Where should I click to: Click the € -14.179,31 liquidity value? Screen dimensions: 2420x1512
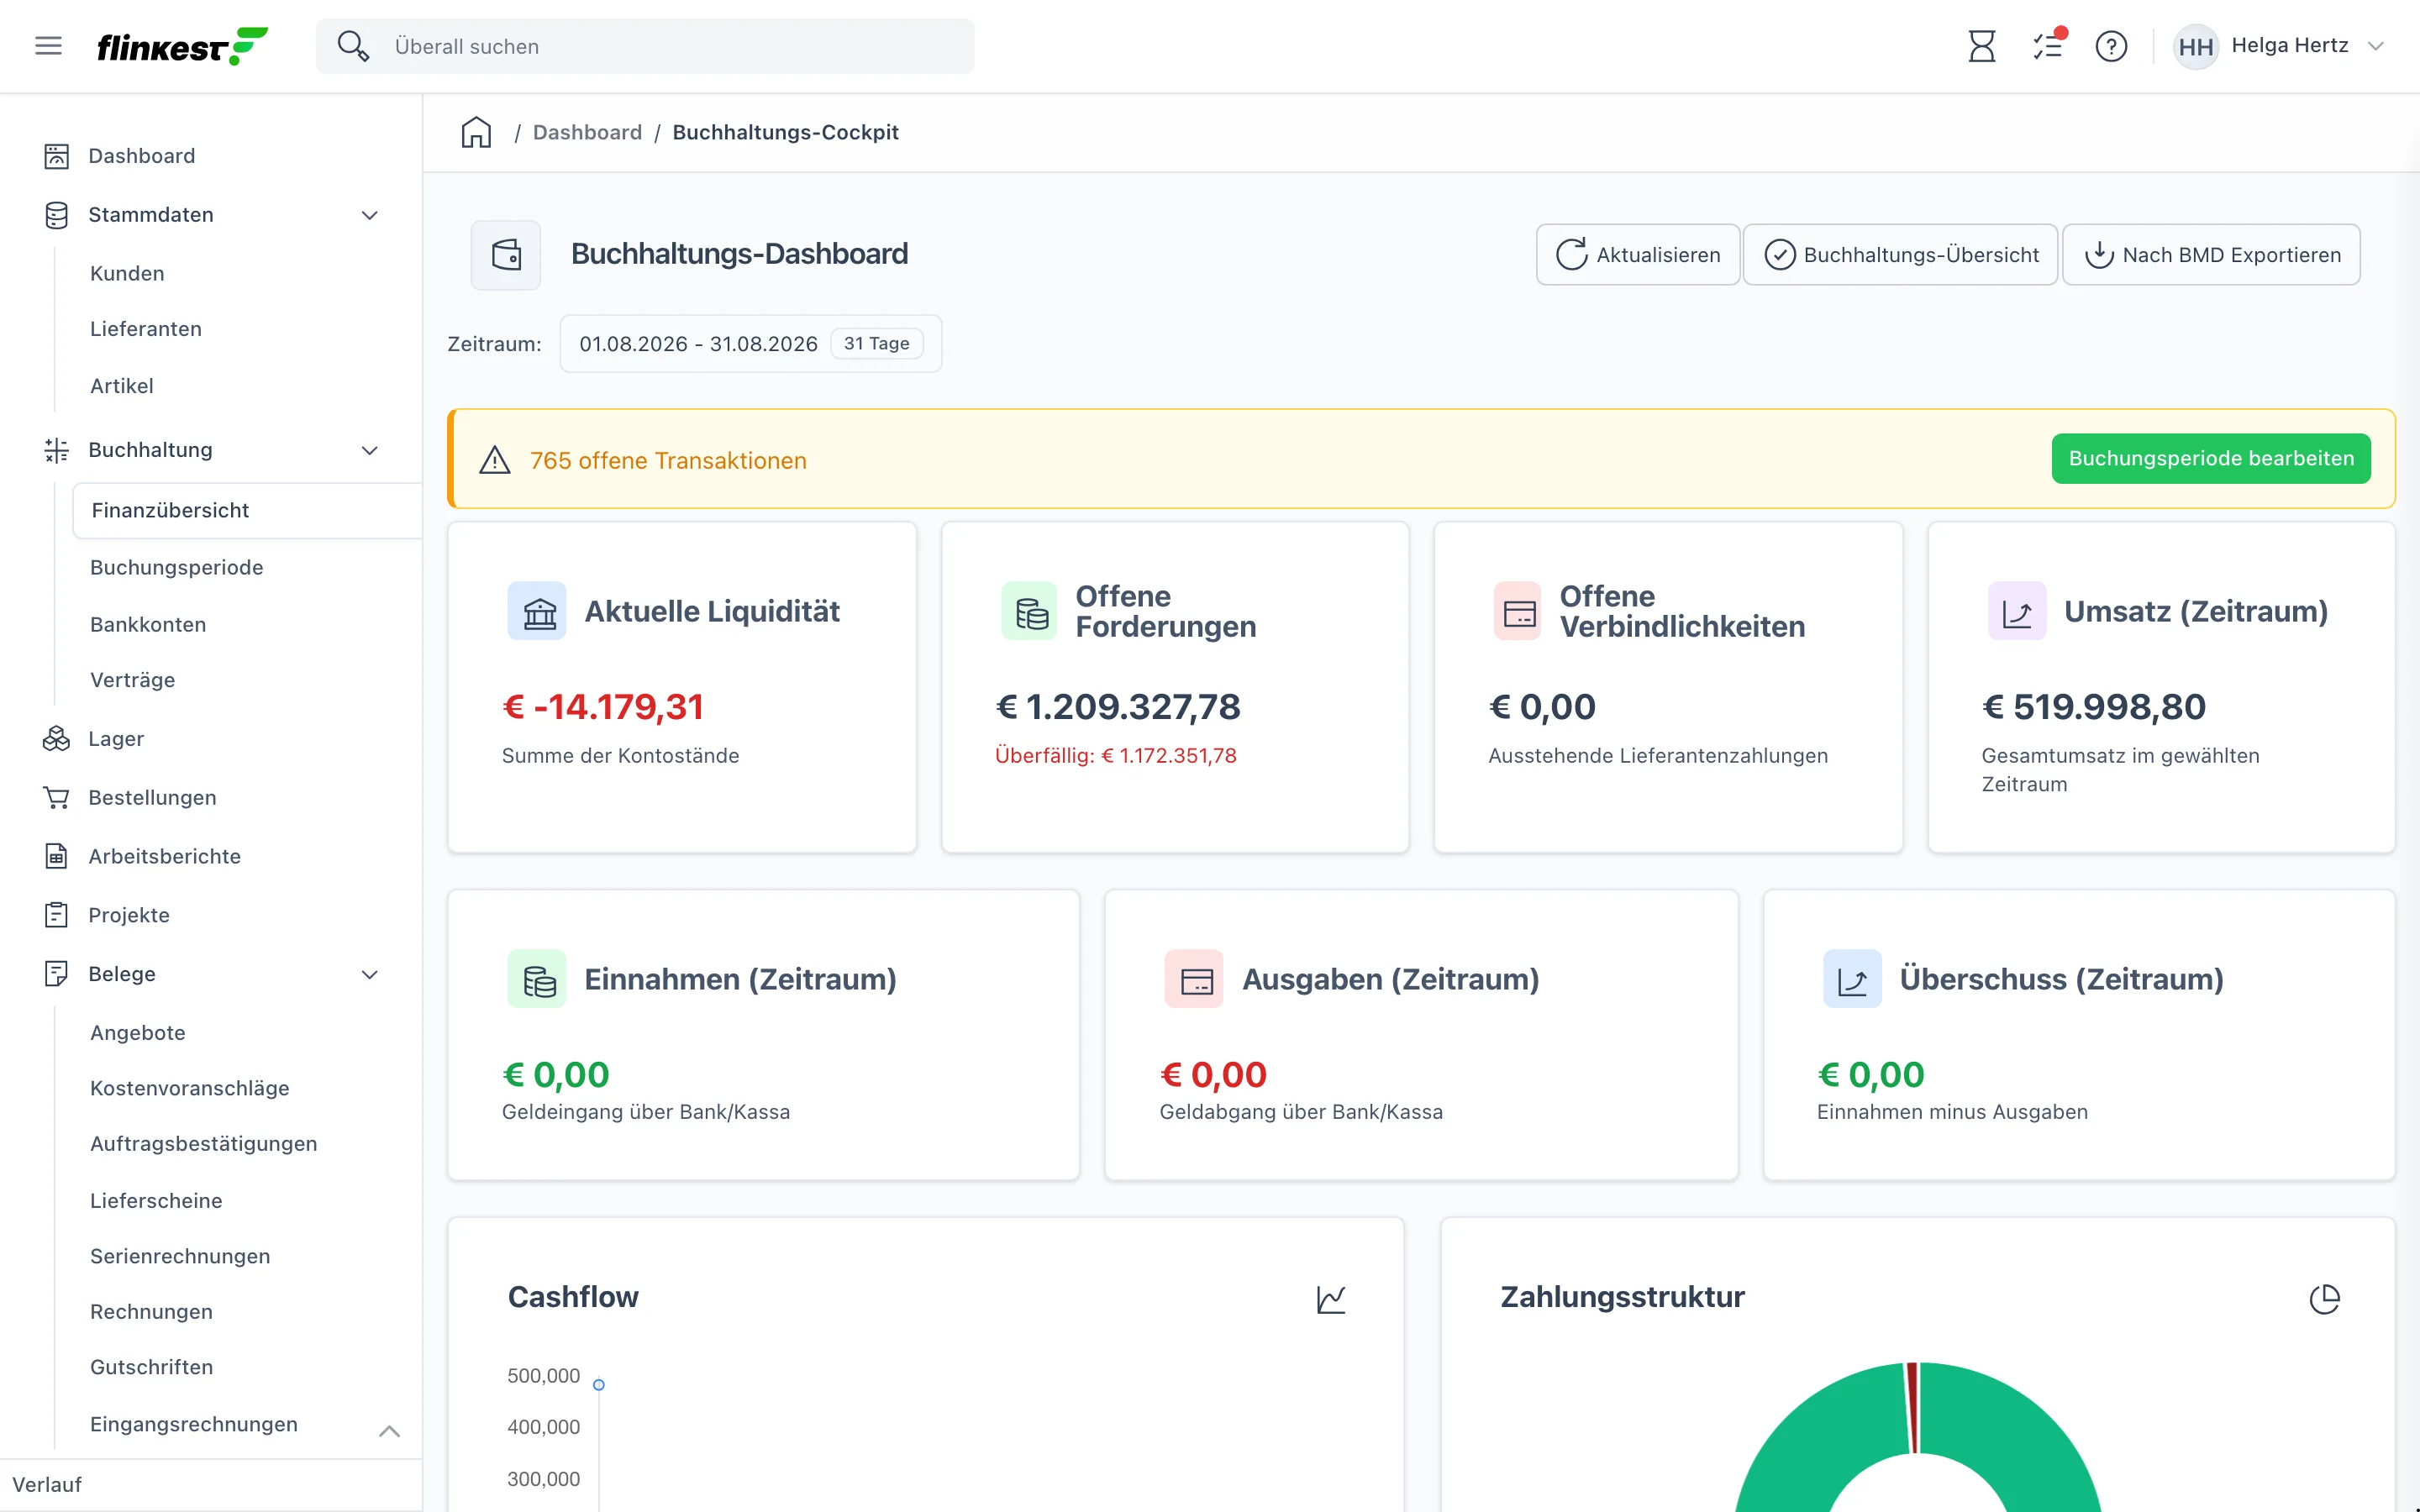tap(603, 707)
